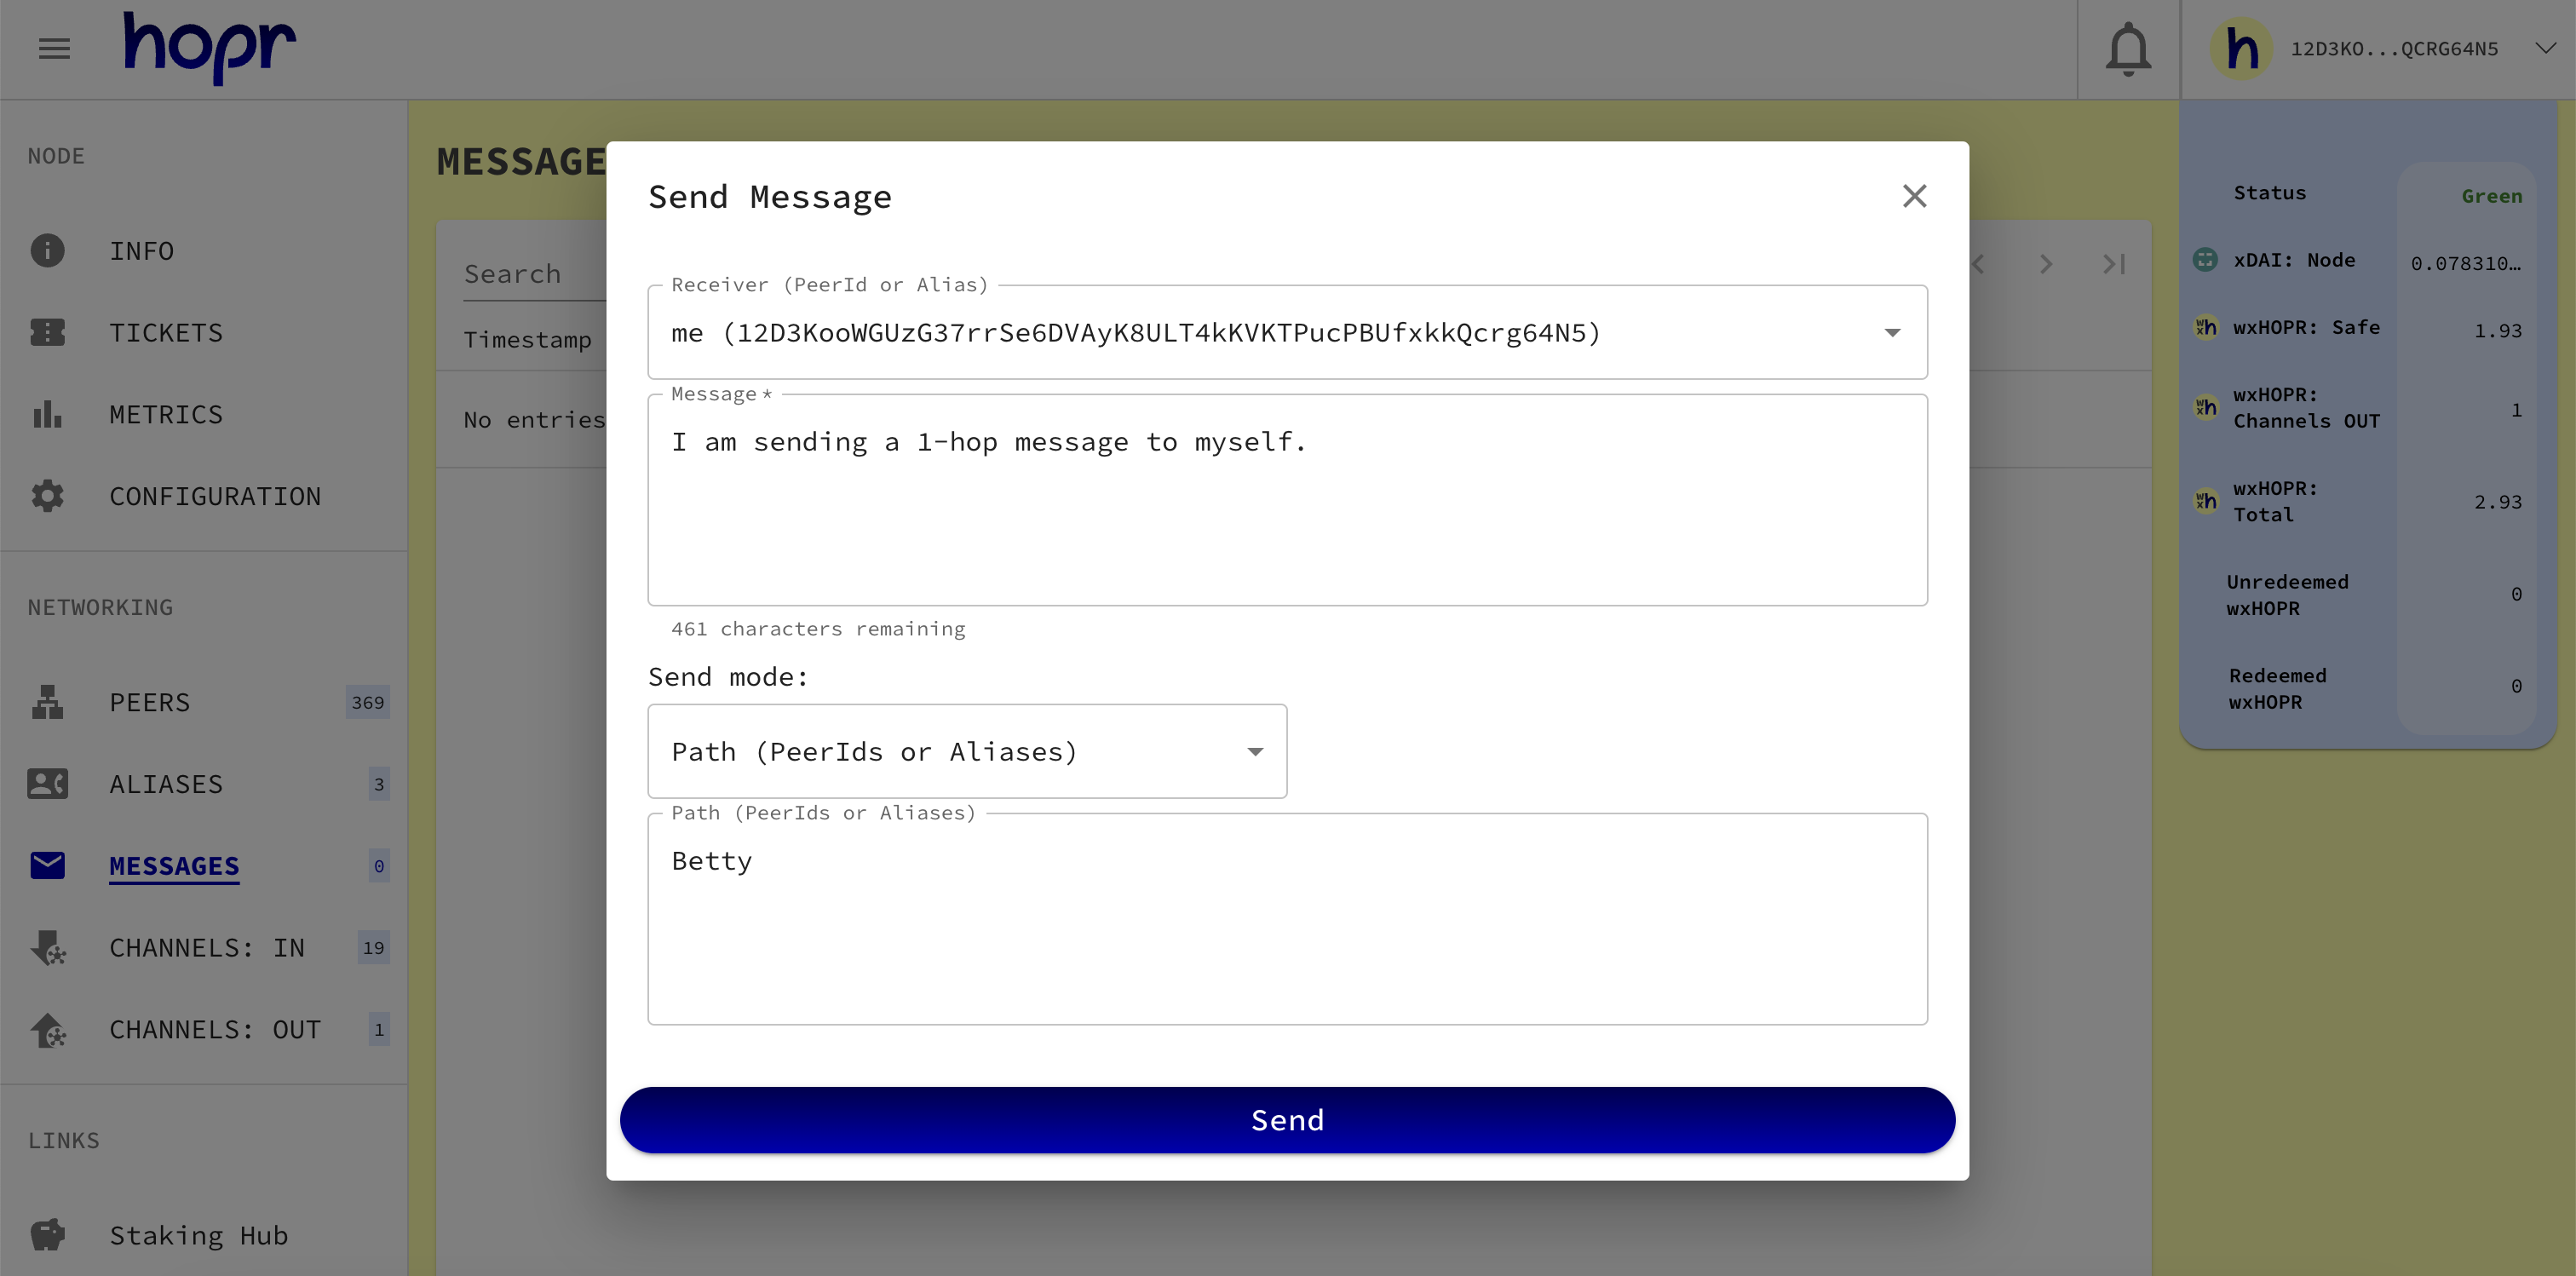Viewport: 2576px width, 1276px height.
Task: Click the ALIASES contact card icon
Action: [x=47, y=784]
